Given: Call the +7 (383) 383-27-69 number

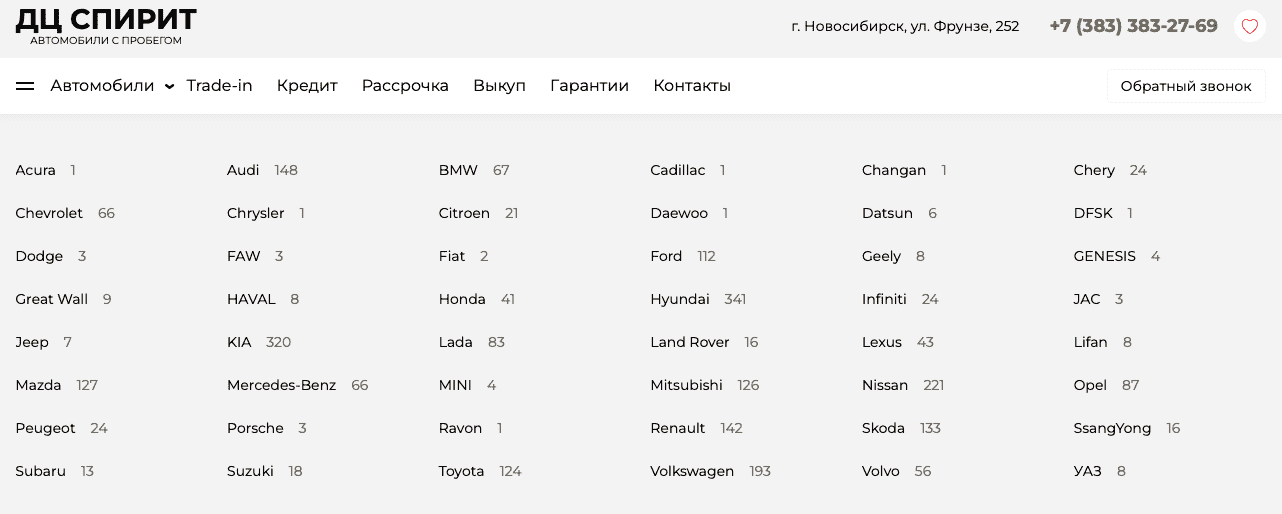Looking at the screenshot, I should click(1133, 26).
